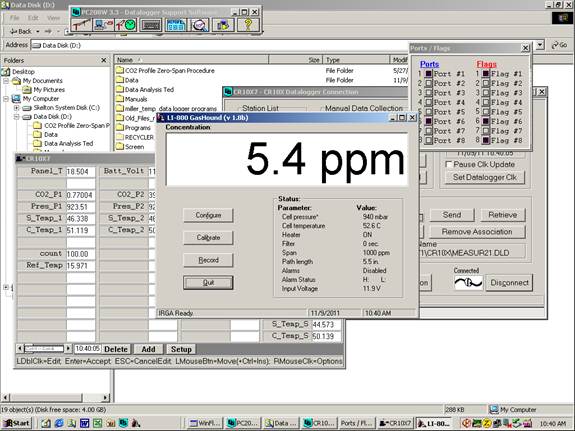This screenshot has height=431, width=575.
Task: Open the File menu in Explorer
Action: [15, 18]
